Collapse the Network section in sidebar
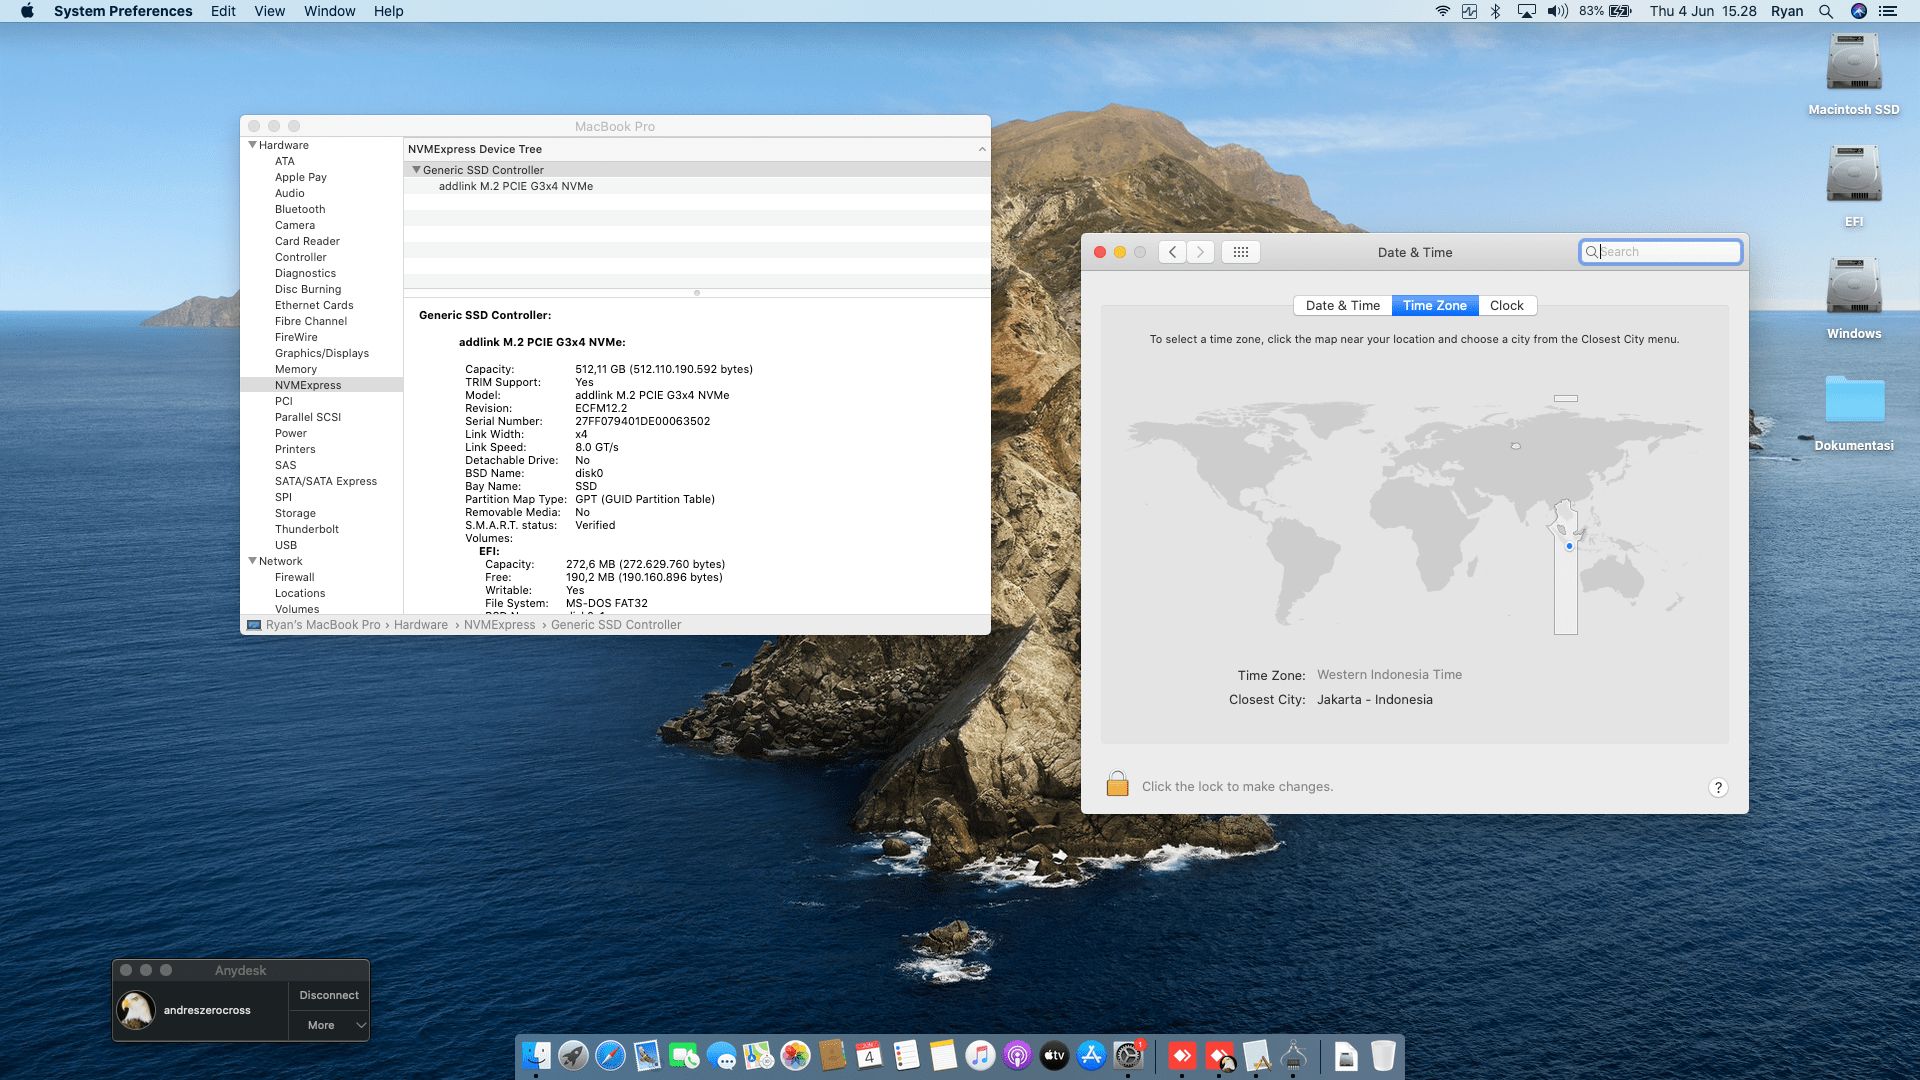The height and width of the screenshot is (1080, 1920). (253, 561)
